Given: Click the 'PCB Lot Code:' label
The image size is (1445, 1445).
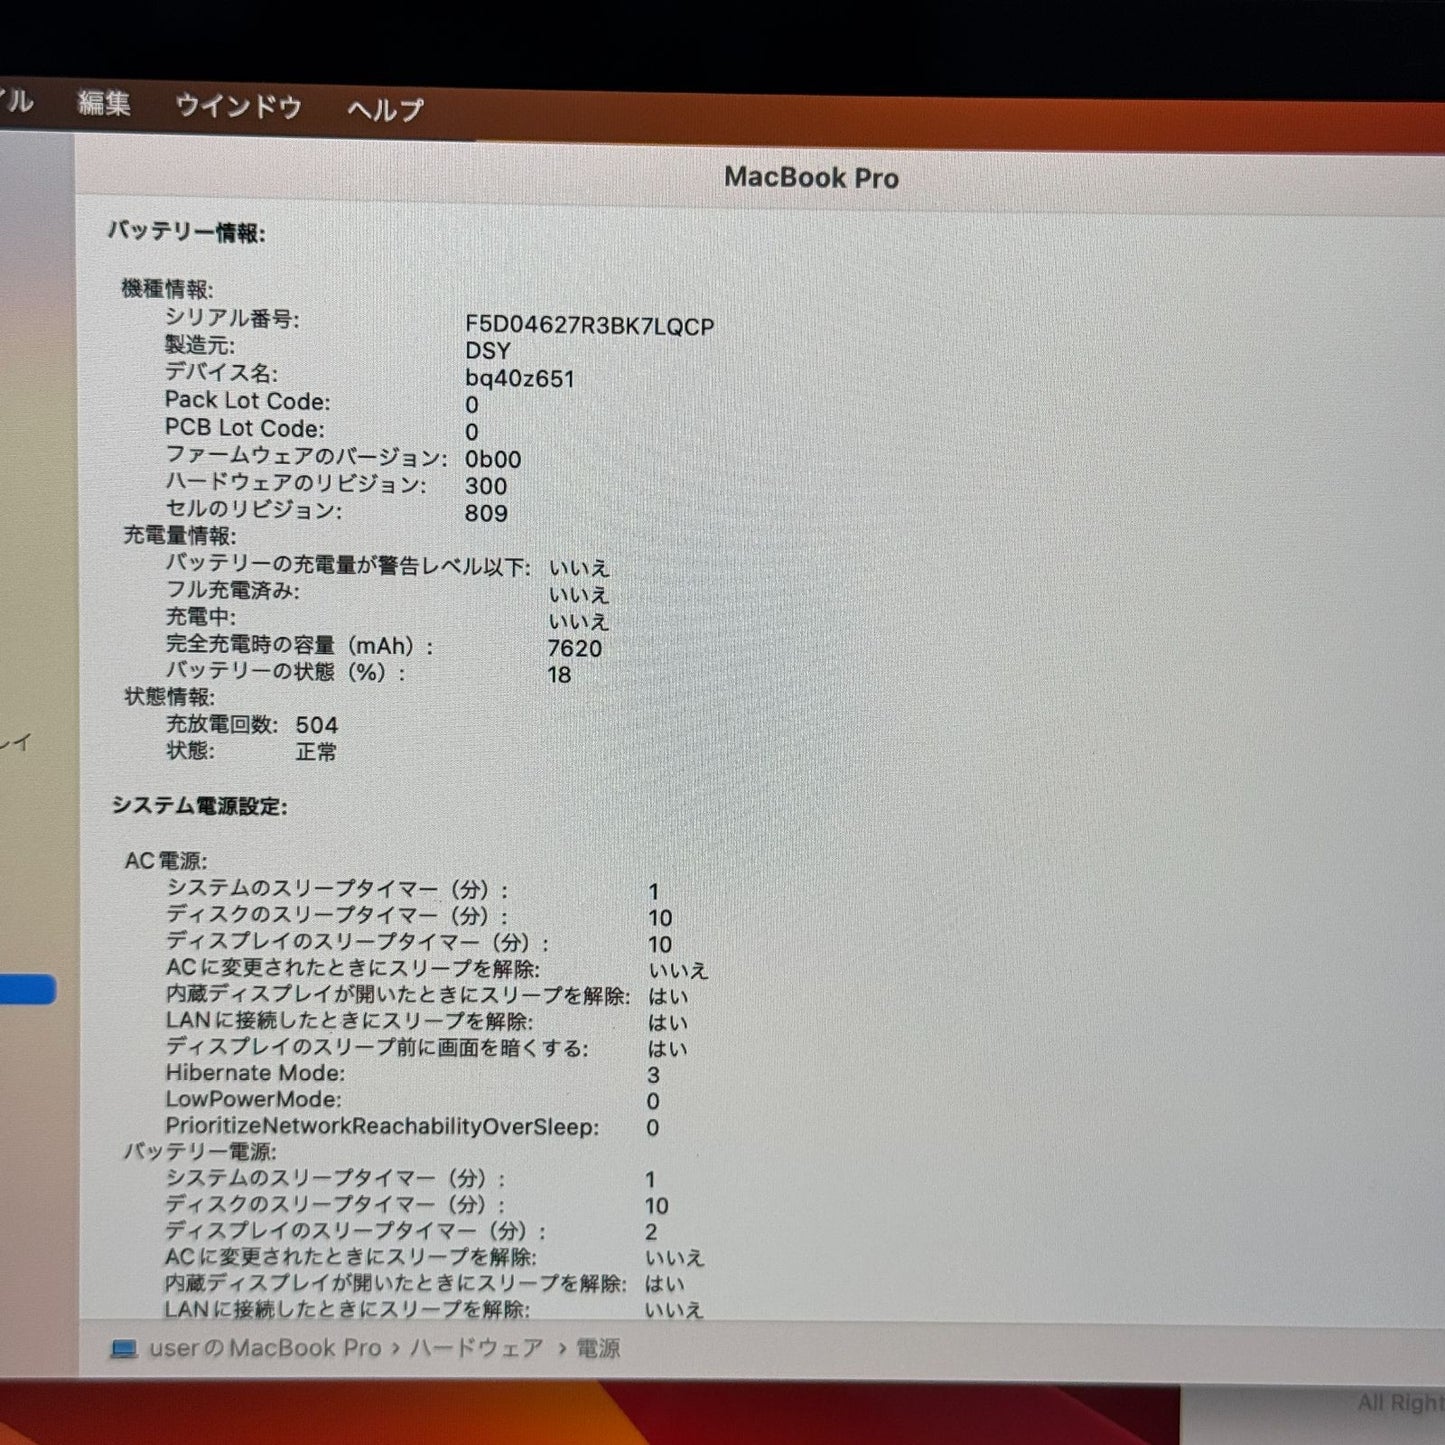Looking at the screenshot, I should [245, 428].
